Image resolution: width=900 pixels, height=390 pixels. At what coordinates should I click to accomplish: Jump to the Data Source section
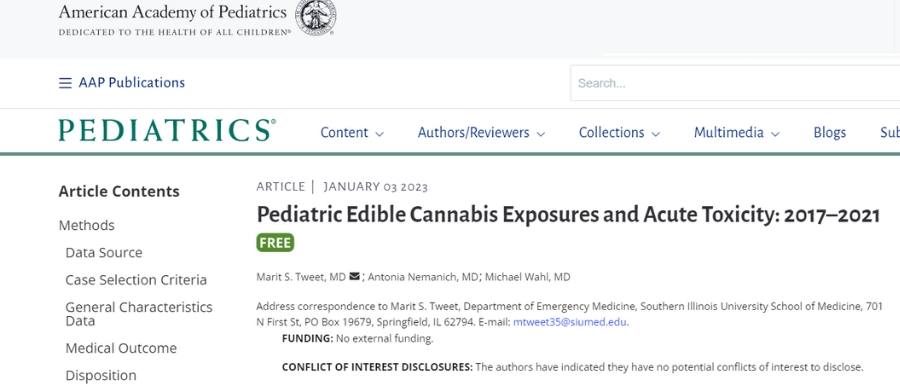point(104,253)
